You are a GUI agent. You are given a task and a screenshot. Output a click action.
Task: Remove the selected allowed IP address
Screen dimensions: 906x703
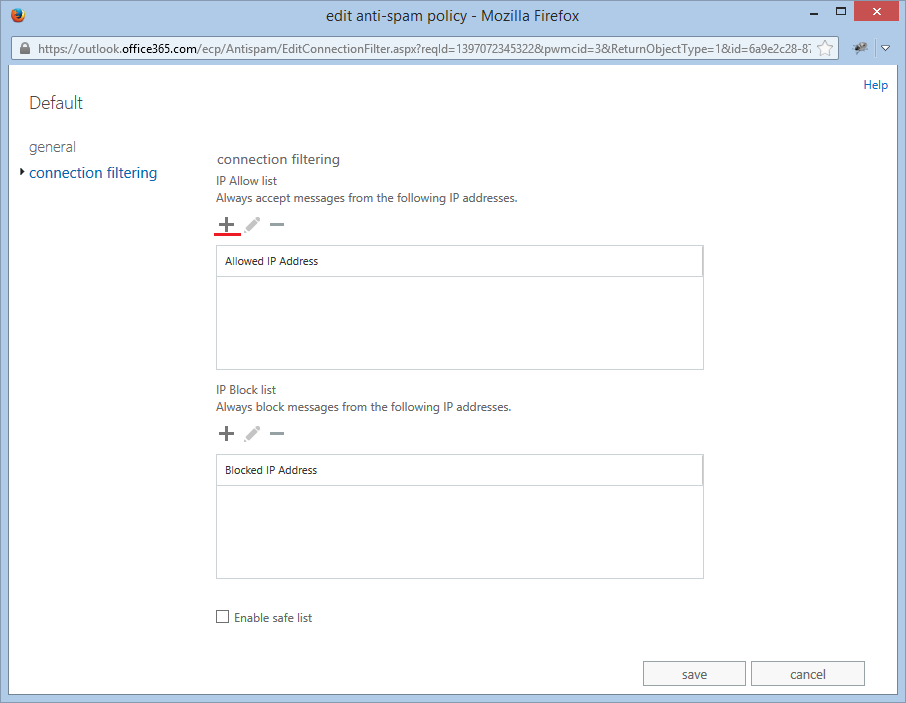tap(276, 225)
